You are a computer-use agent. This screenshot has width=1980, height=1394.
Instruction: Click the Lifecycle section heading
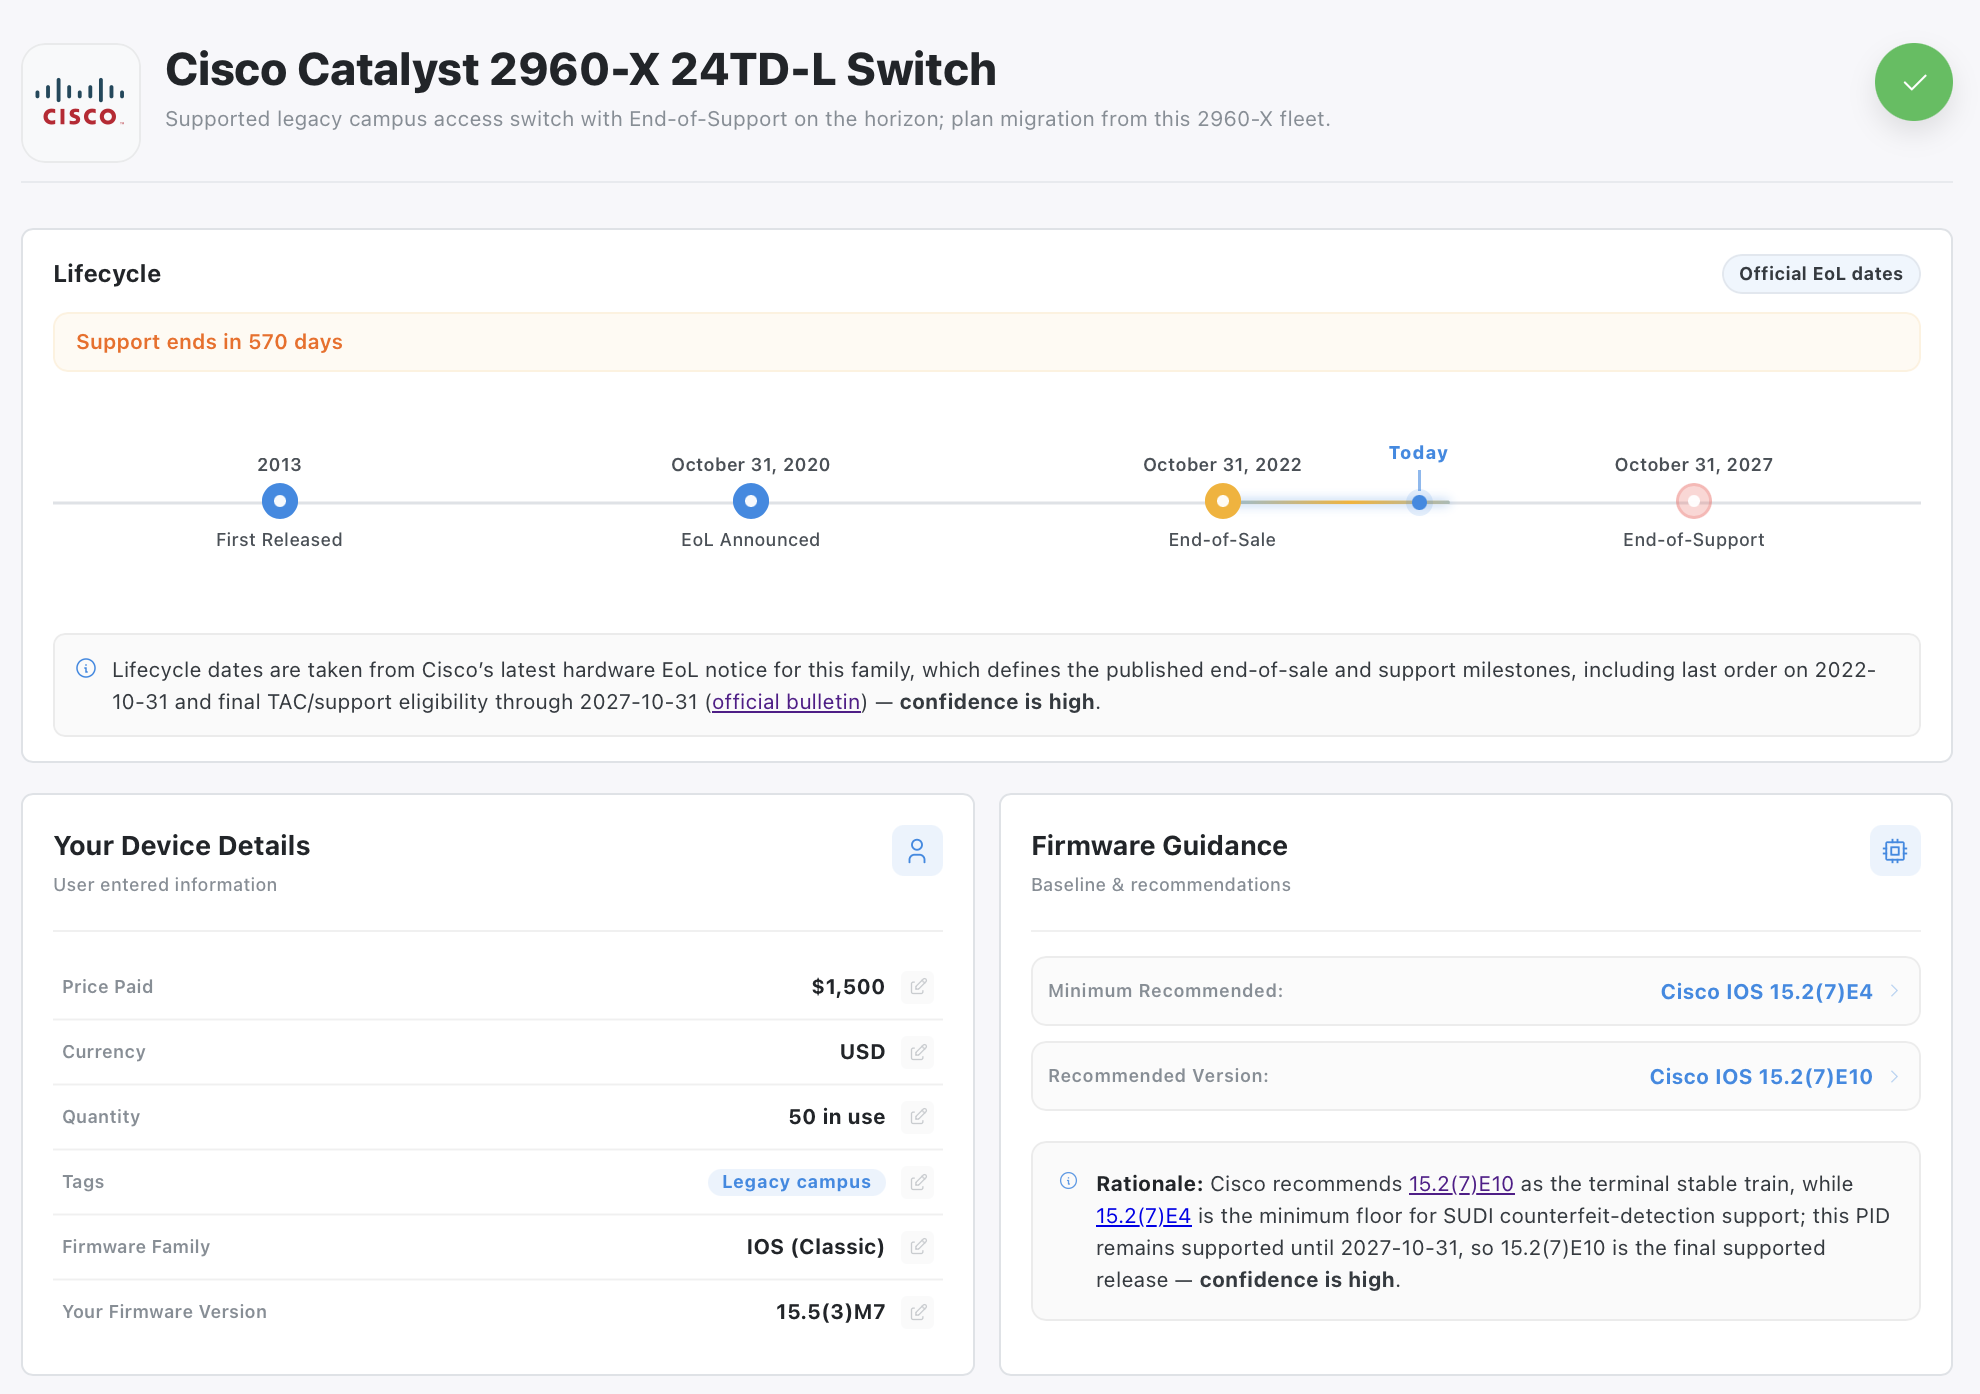point(107,274)
